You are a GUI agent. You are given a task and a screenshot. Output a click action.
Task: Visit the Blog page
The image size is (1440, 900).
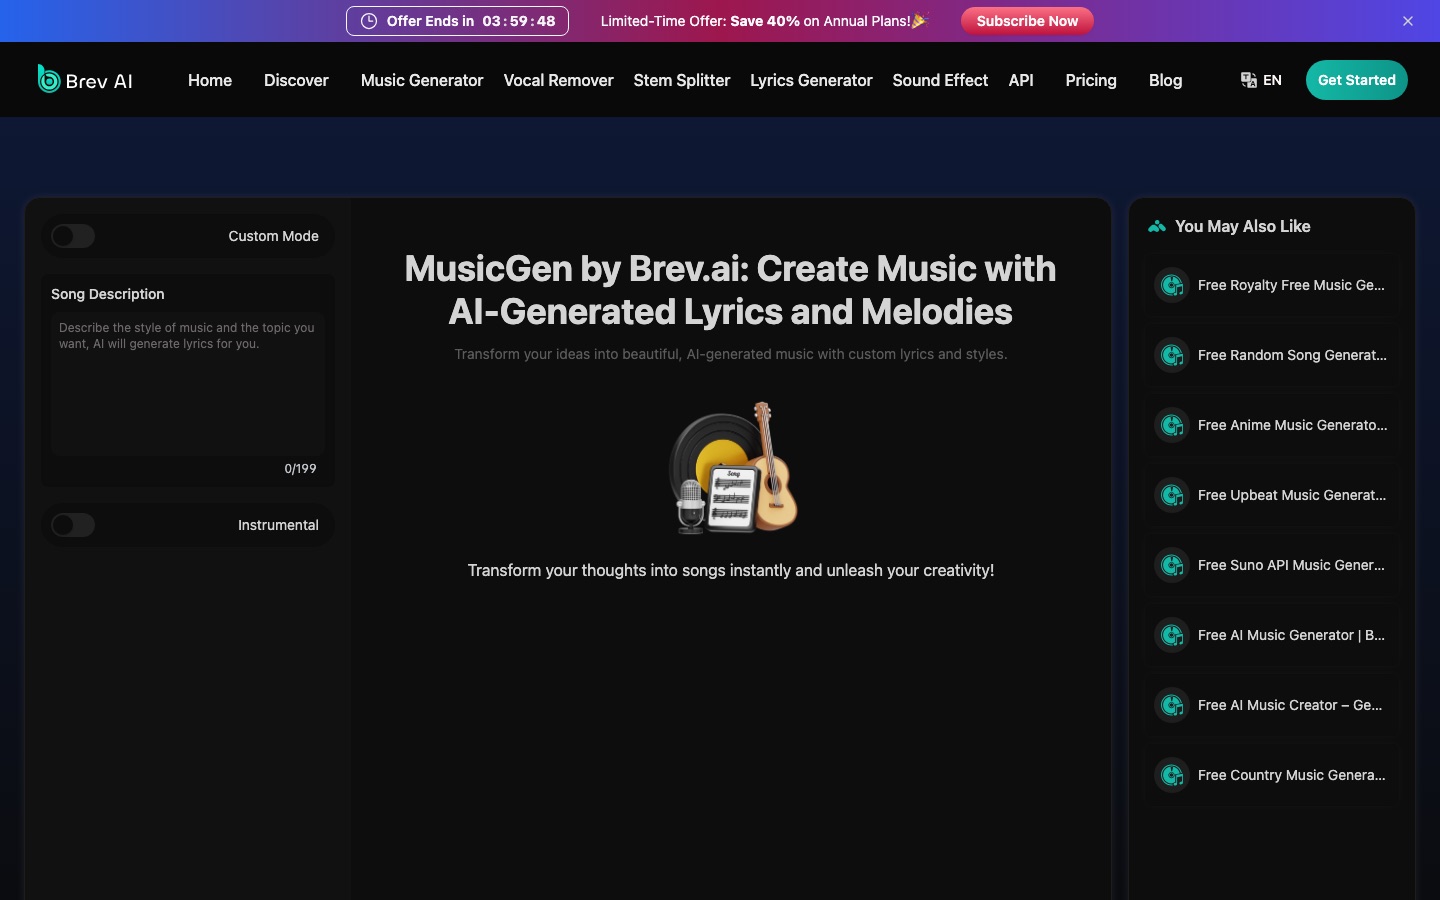point(1165,80)
